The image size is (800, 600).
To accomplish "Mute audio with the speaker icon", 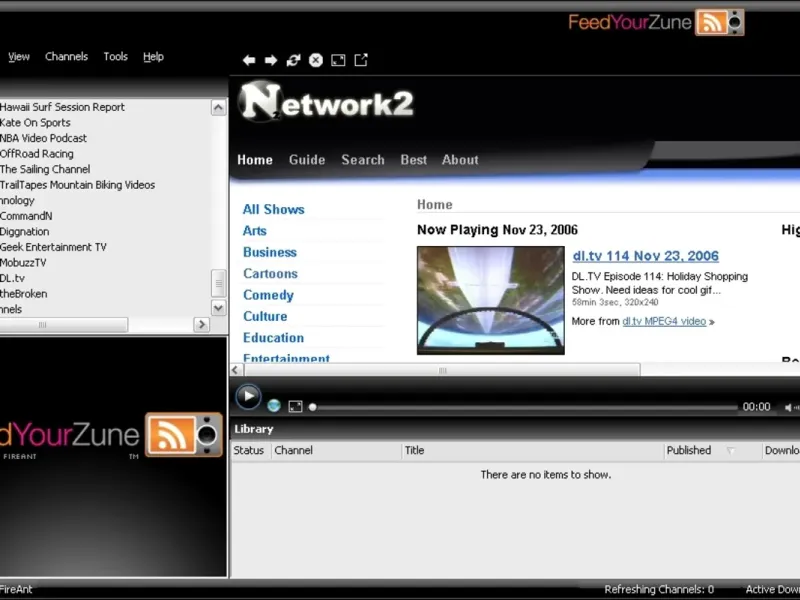I will [789, 407].
